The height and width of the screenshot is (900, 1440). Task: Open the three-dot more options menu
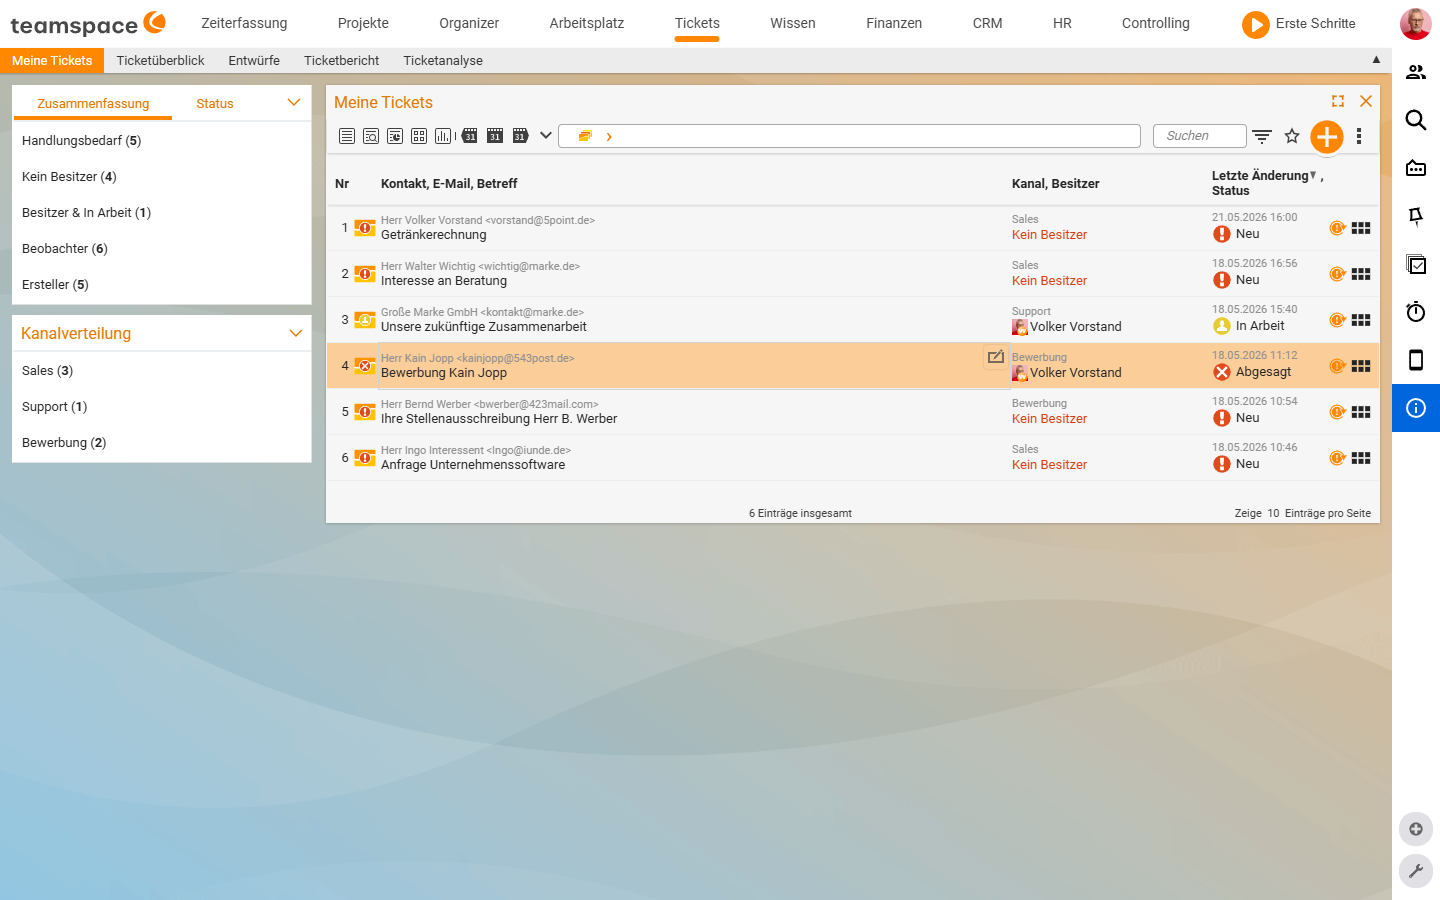(x=1359, y=136)
